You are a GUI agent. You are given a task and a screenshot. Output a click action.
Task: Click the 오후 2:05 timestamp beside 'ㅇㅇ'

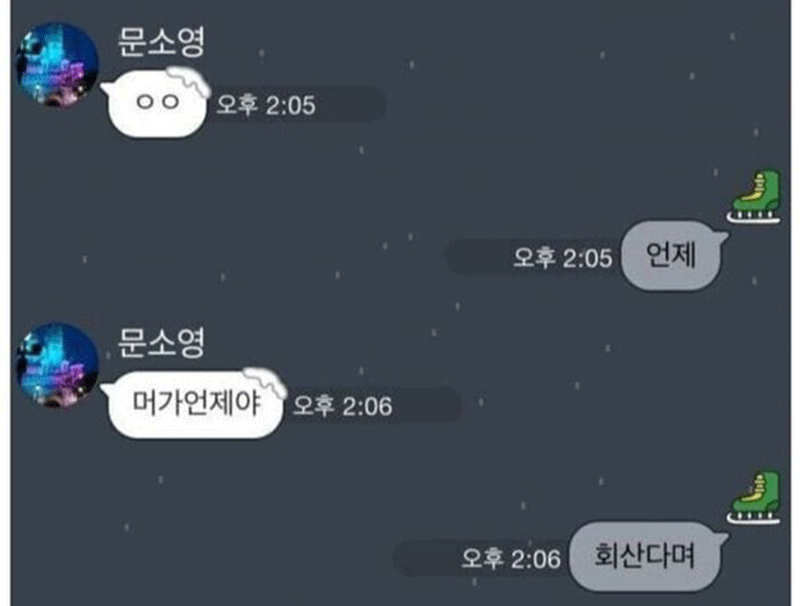pyautogui.click(x=266, y=105)
